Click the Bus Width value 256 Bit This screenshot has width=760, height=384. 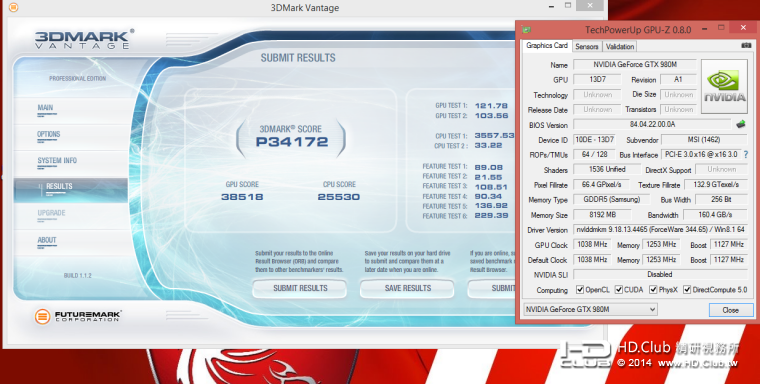pos(722,199)
